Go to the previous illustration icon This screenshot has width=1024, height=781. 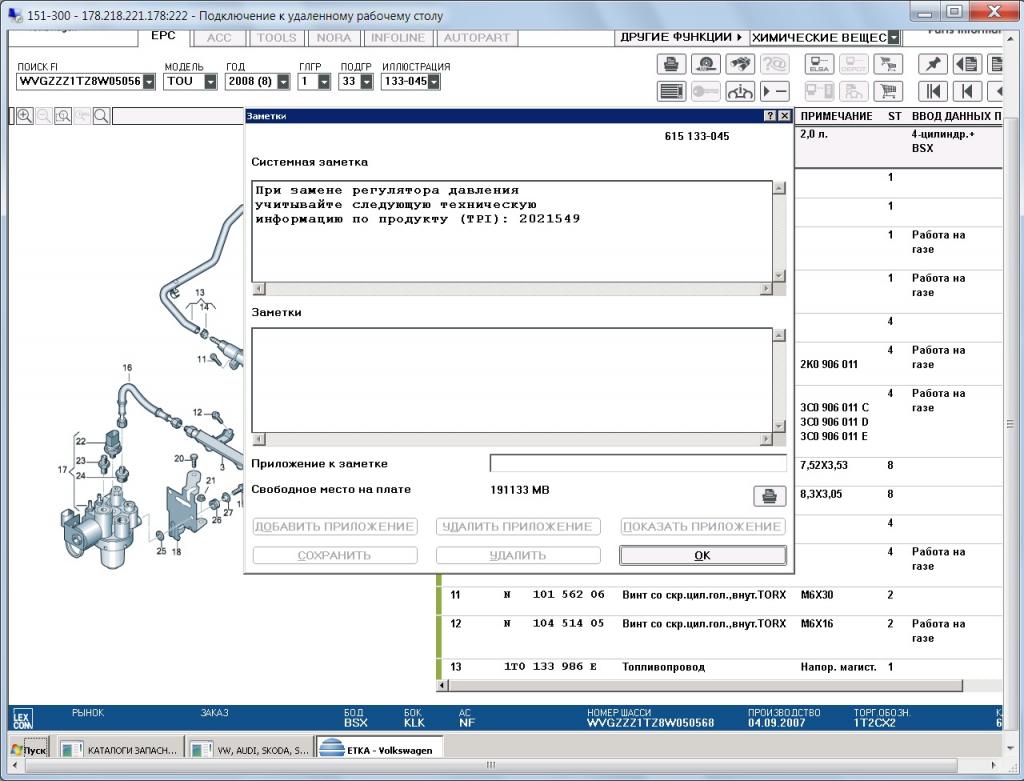(967, 91)
